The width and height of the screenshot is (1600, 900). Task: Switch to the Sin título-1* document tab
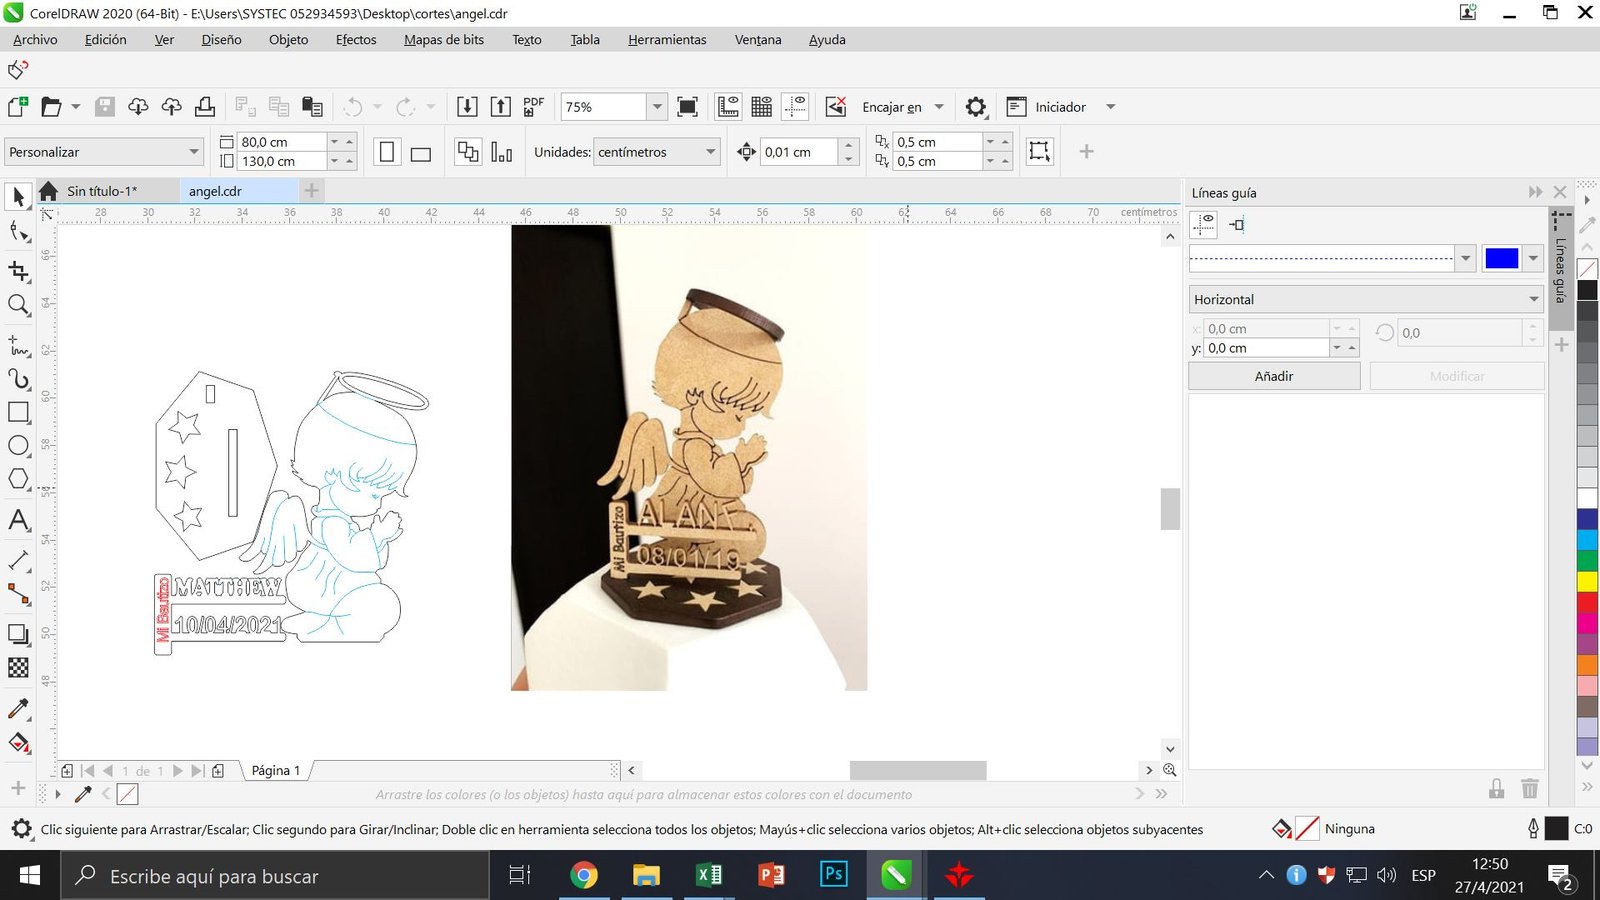point(102,191)
